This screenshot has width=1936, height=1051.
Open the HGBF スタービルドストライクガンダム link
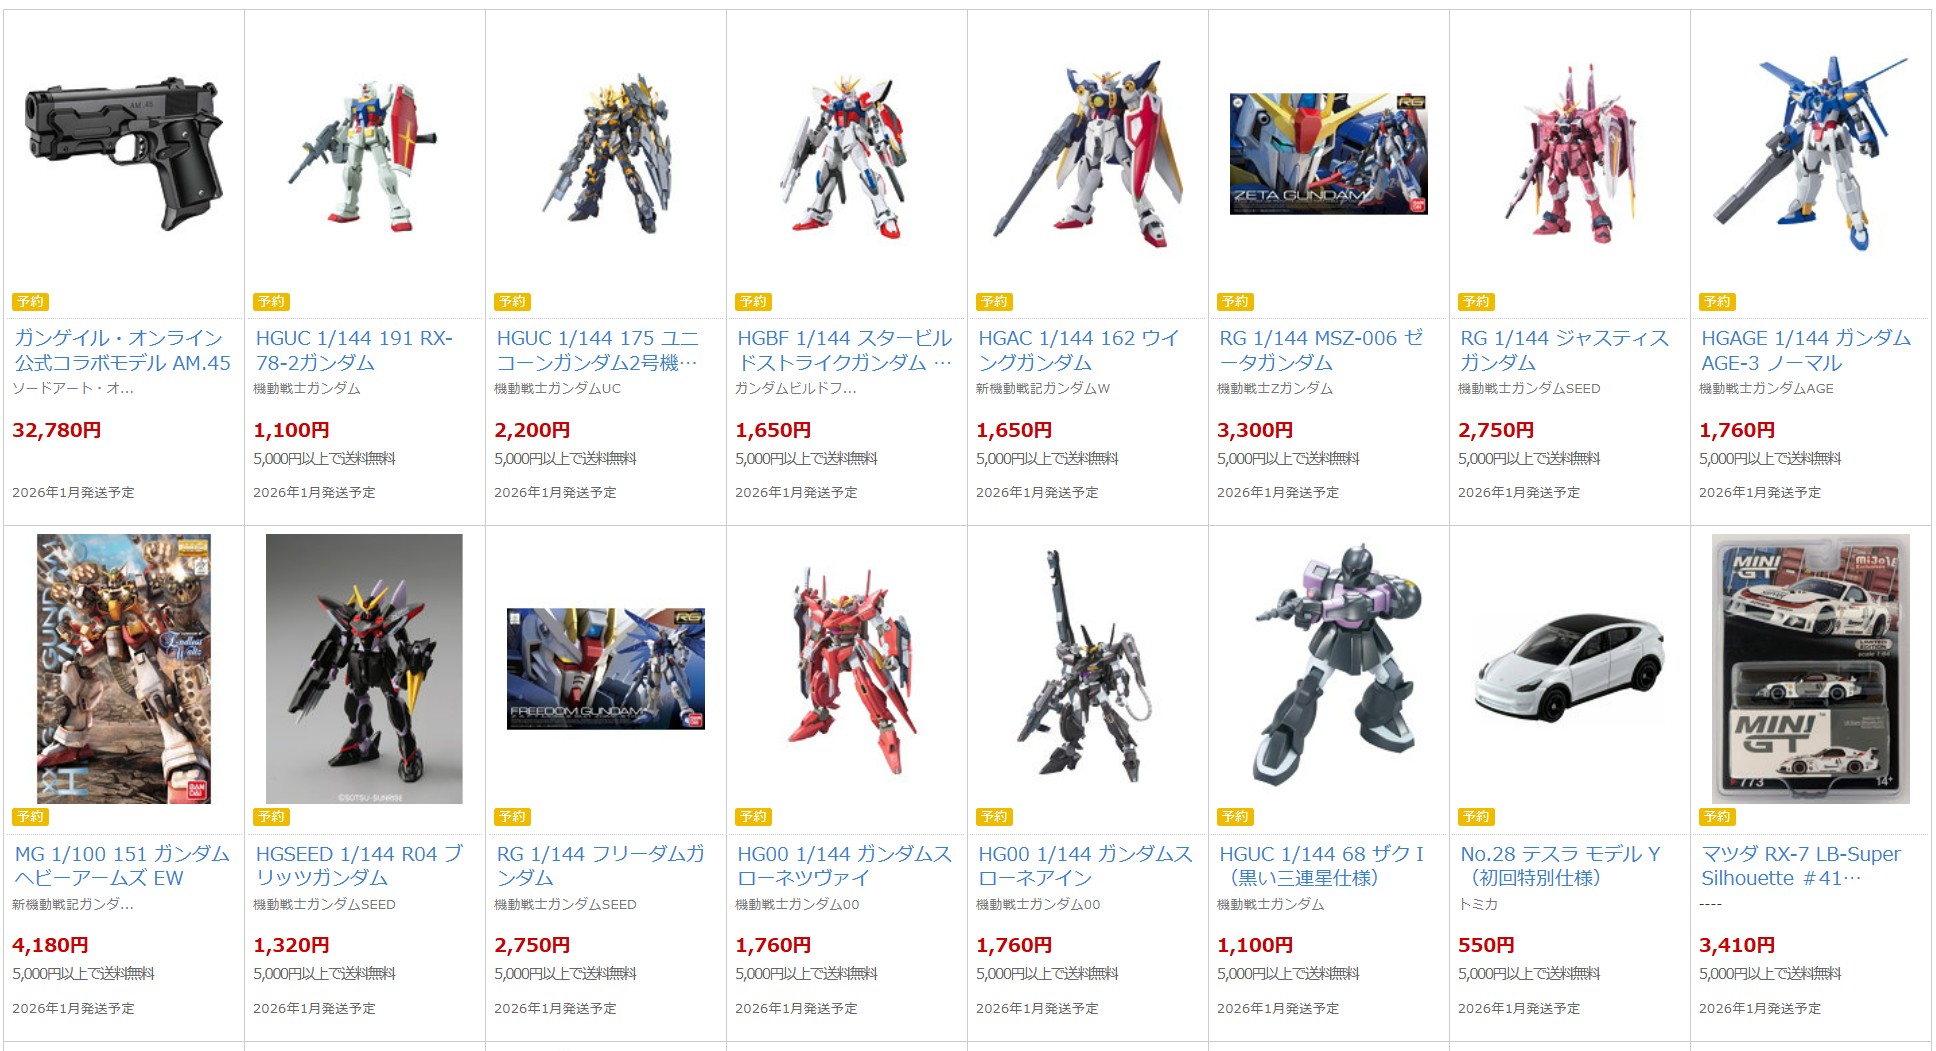[845, 350]
